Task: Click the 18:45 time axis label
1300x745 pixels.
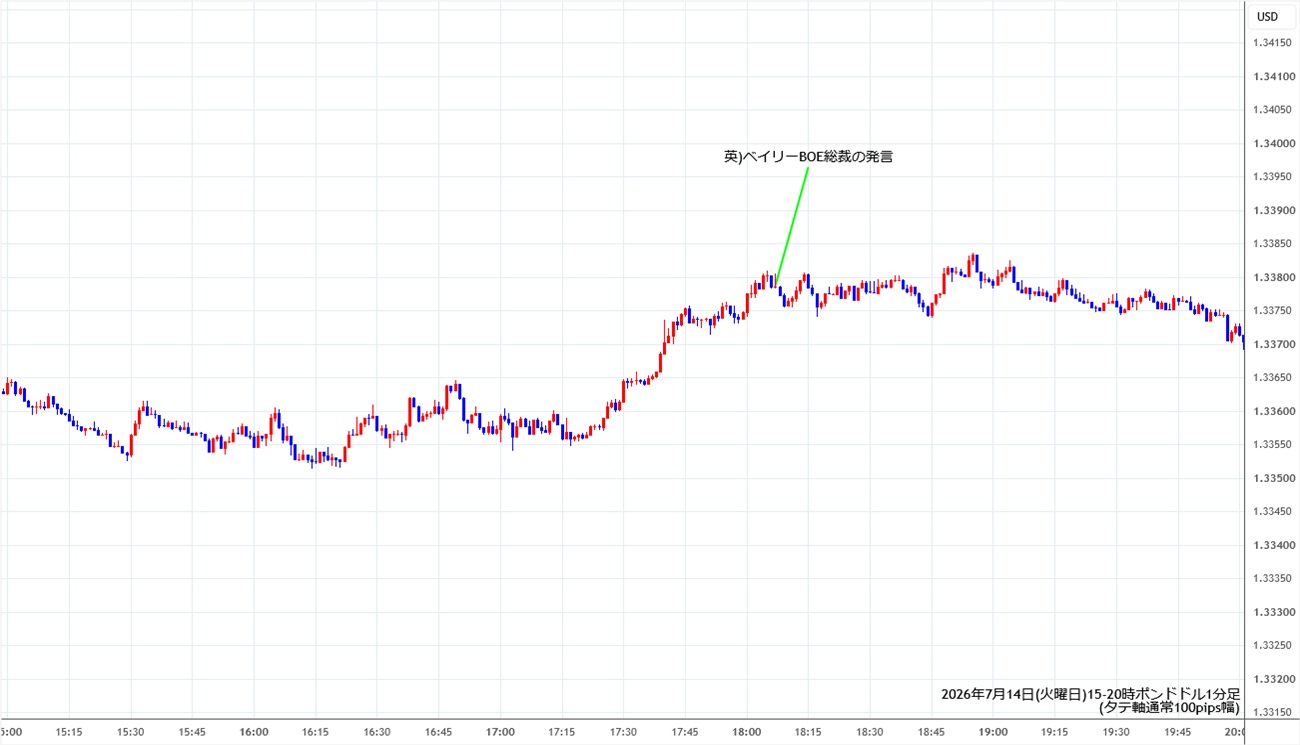Action: [x=930, y=732]
